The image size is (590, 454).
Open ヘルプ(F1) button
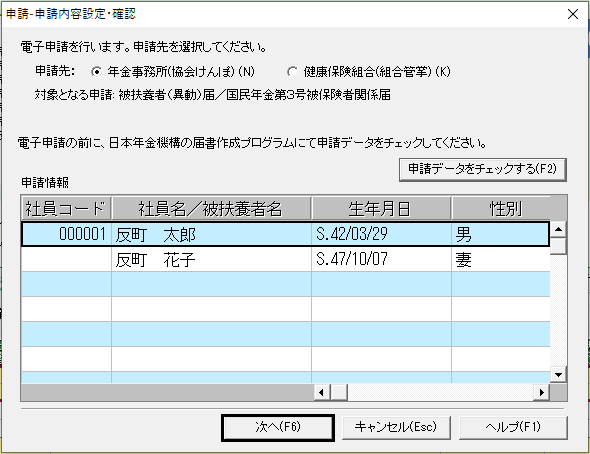click(x=513, y=428)
